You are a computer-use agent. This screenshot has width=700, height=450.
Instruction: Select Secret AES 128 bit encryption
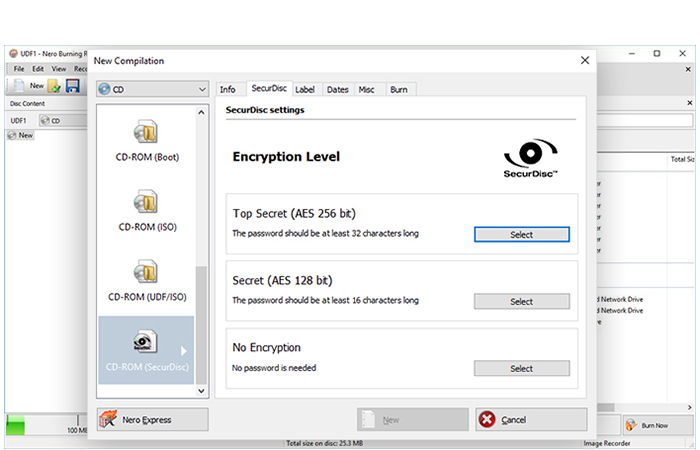521,301
